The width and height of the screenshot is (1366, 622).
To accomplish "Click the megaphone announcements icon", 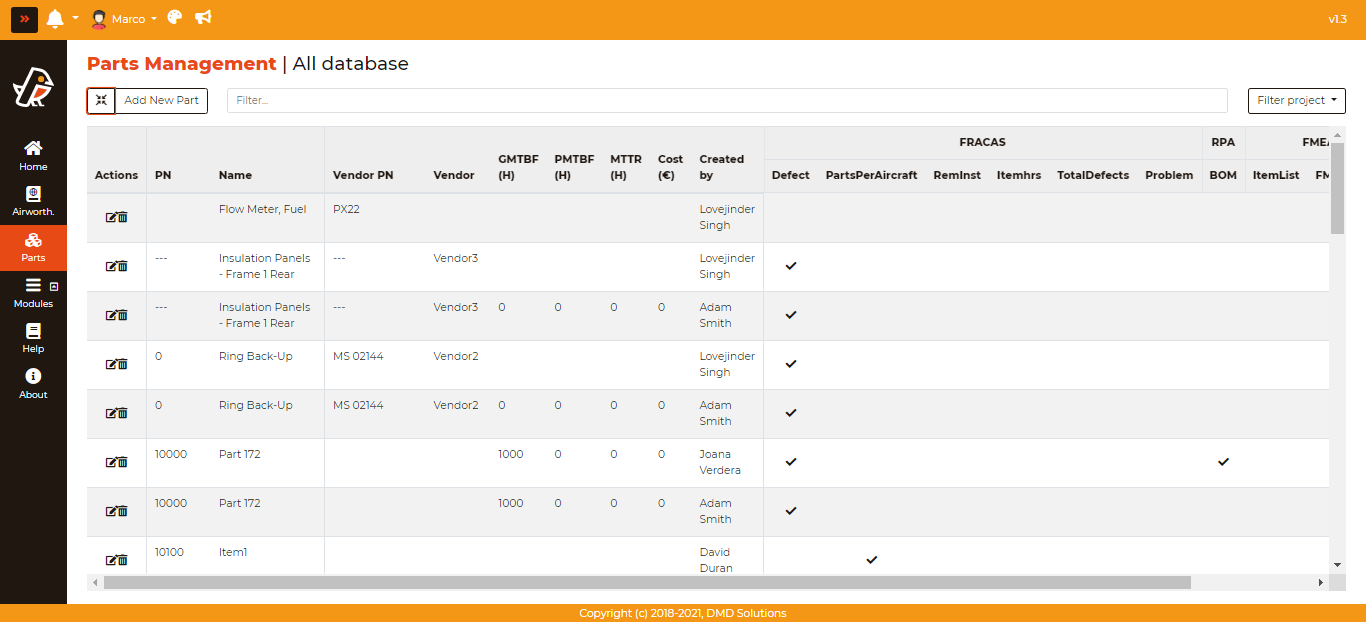I will pos(203,18).
